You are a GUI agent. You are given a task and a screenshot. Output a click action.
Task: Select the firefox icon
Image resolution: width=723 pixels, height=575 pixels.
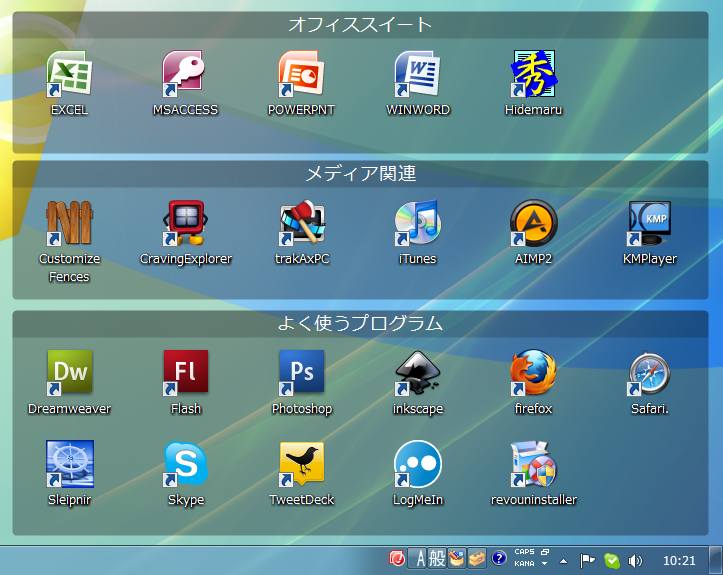[533, 373]
